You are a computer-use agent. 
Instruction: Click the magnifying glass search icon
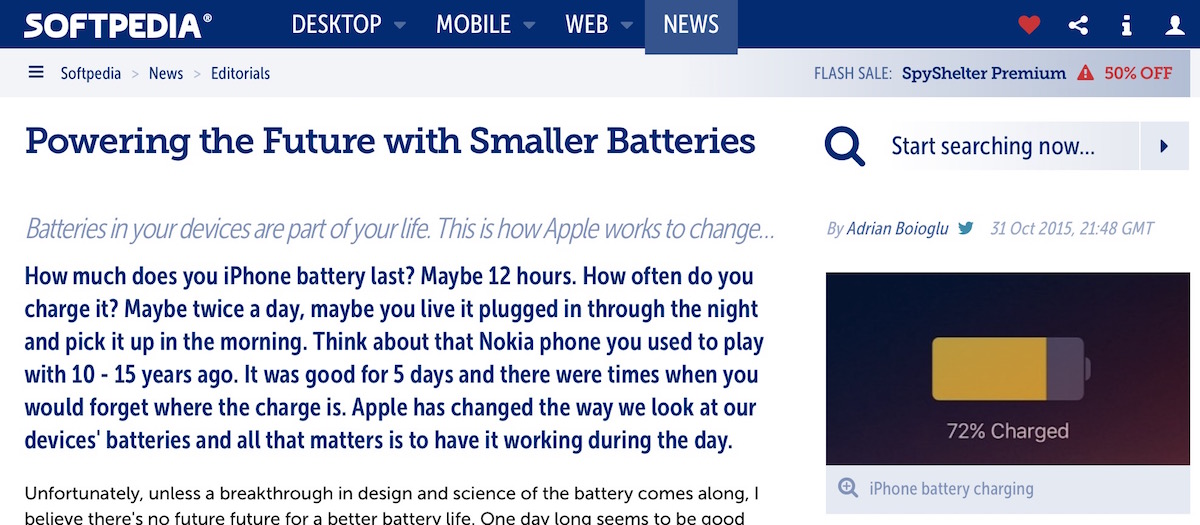click(x=845, y=147)
